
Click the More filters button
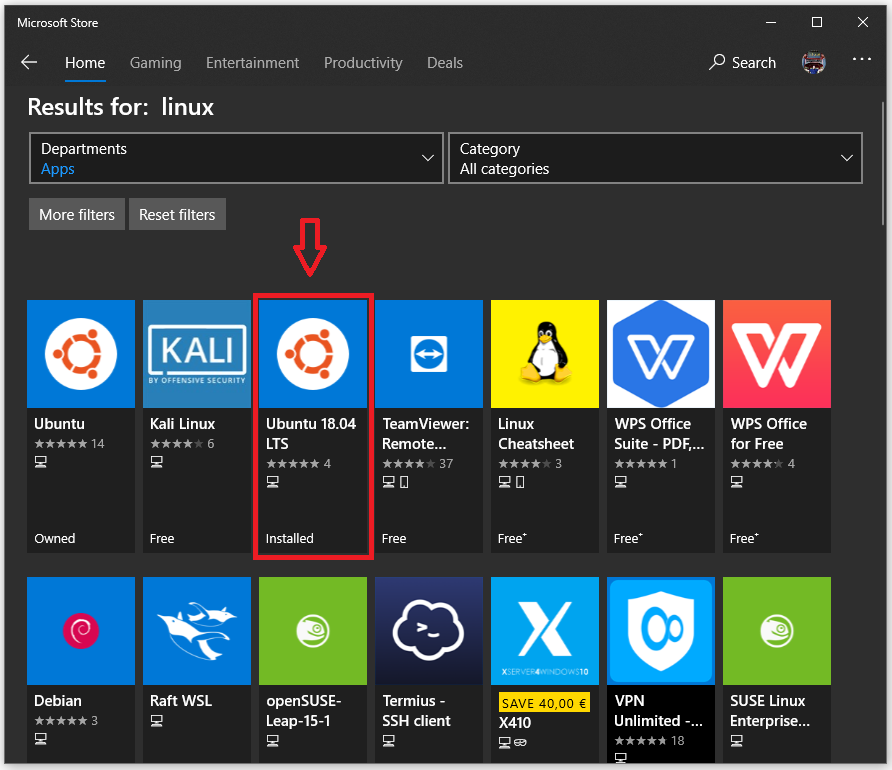77,214
